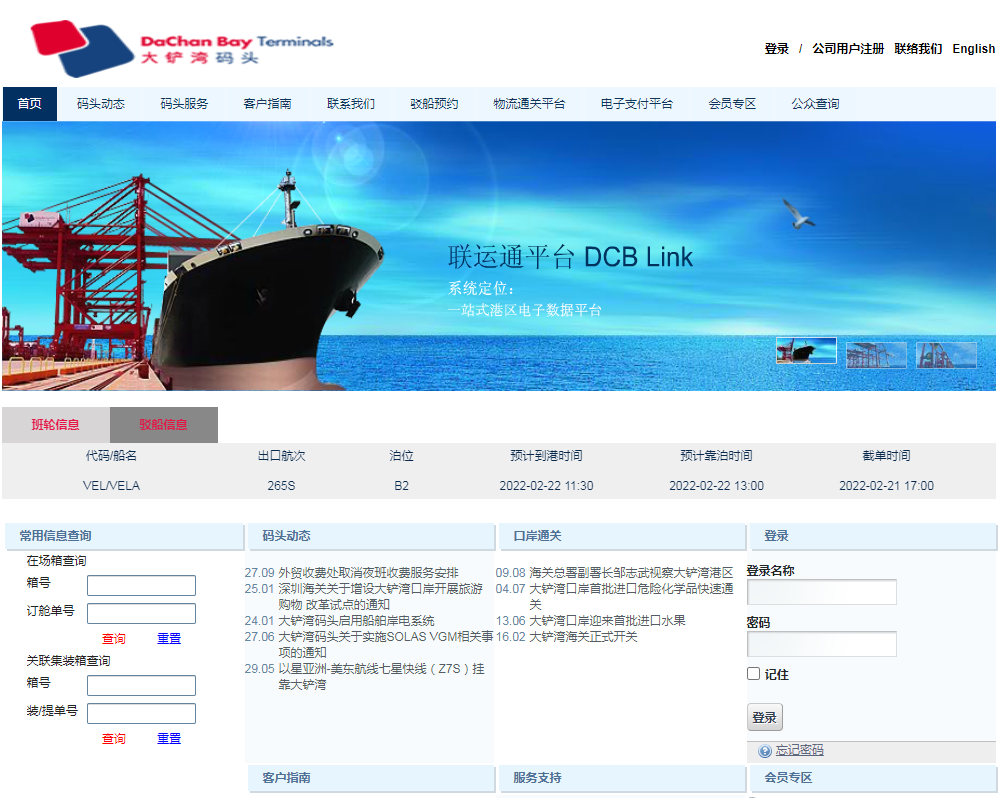
Task: Click the 登录 submit button
Action: (765, 717)
